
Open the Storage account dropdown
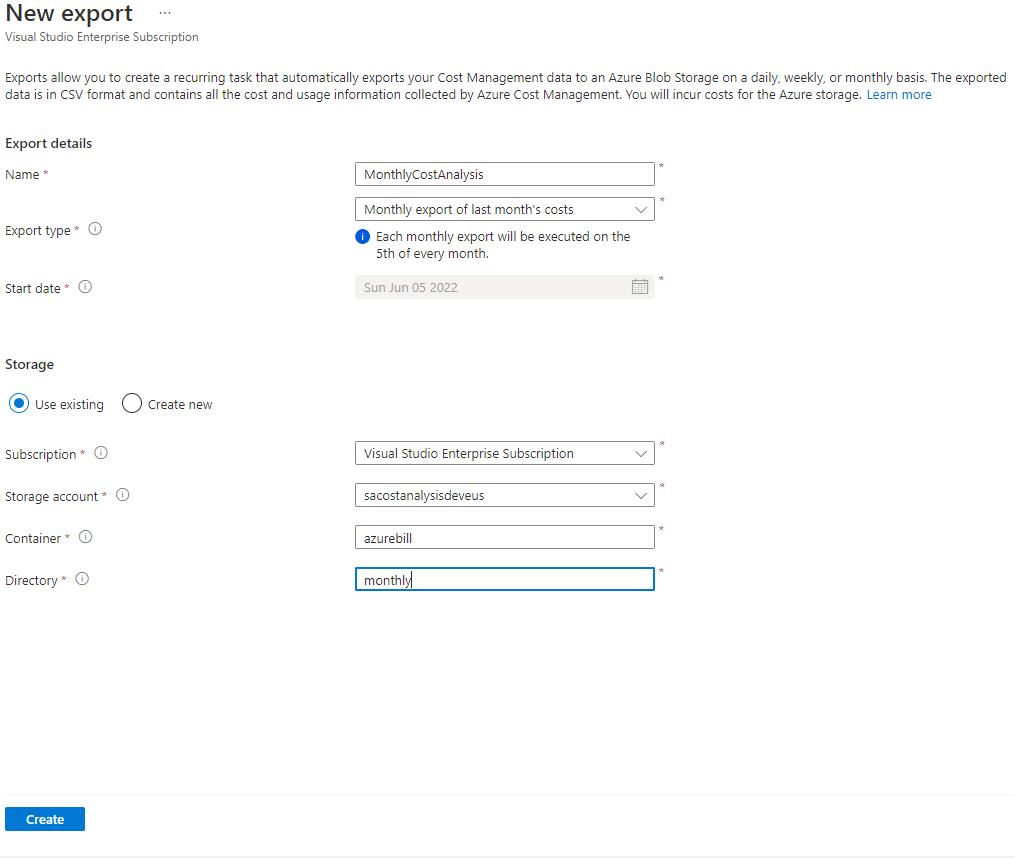click(x=504, y=495)
